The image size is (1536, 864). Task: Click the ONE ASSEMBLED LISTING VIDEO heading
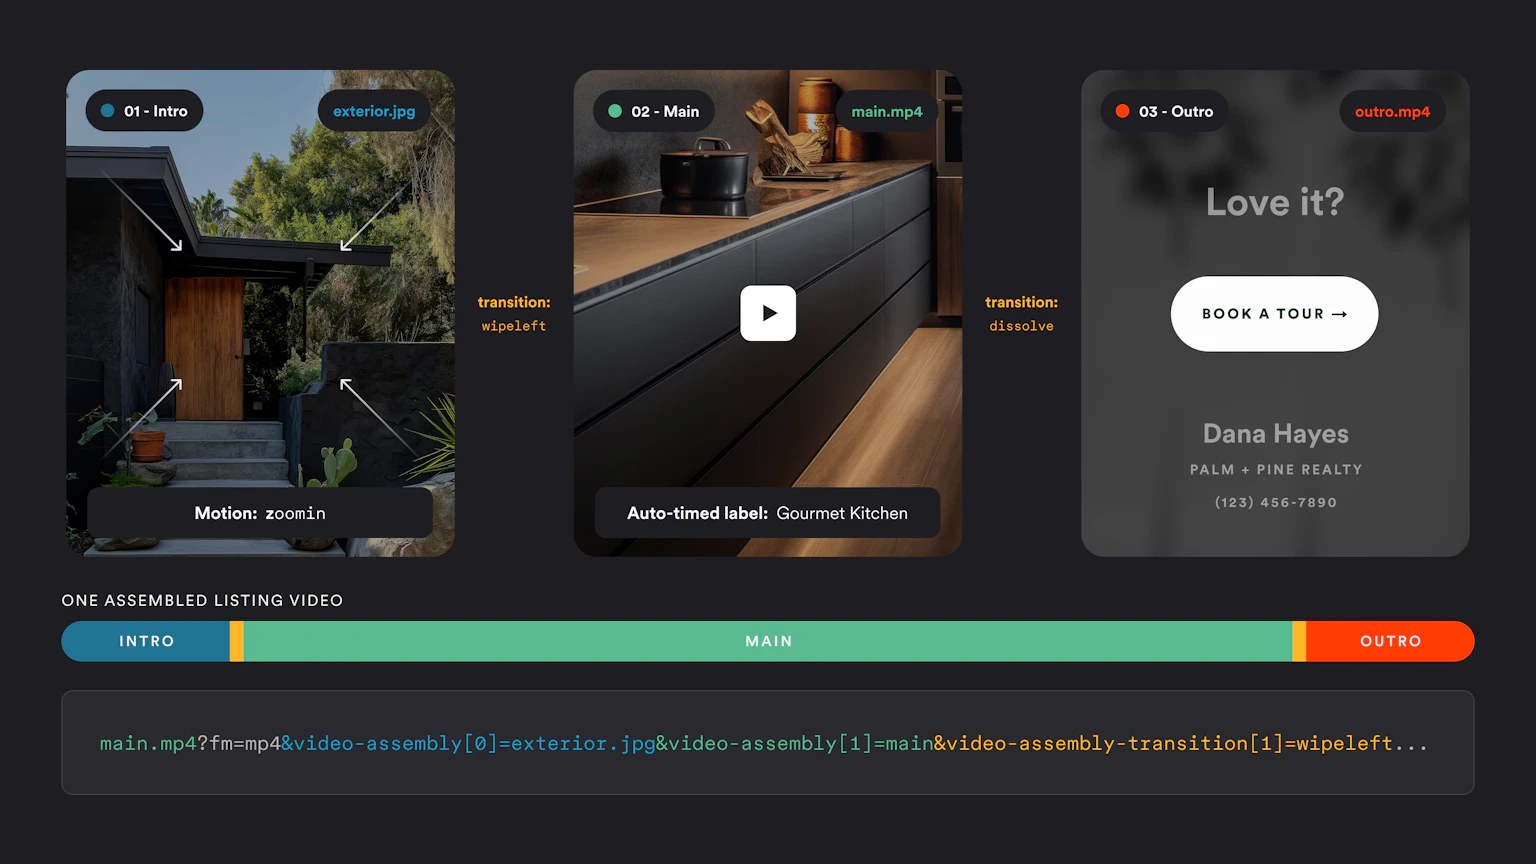point(202,600)
